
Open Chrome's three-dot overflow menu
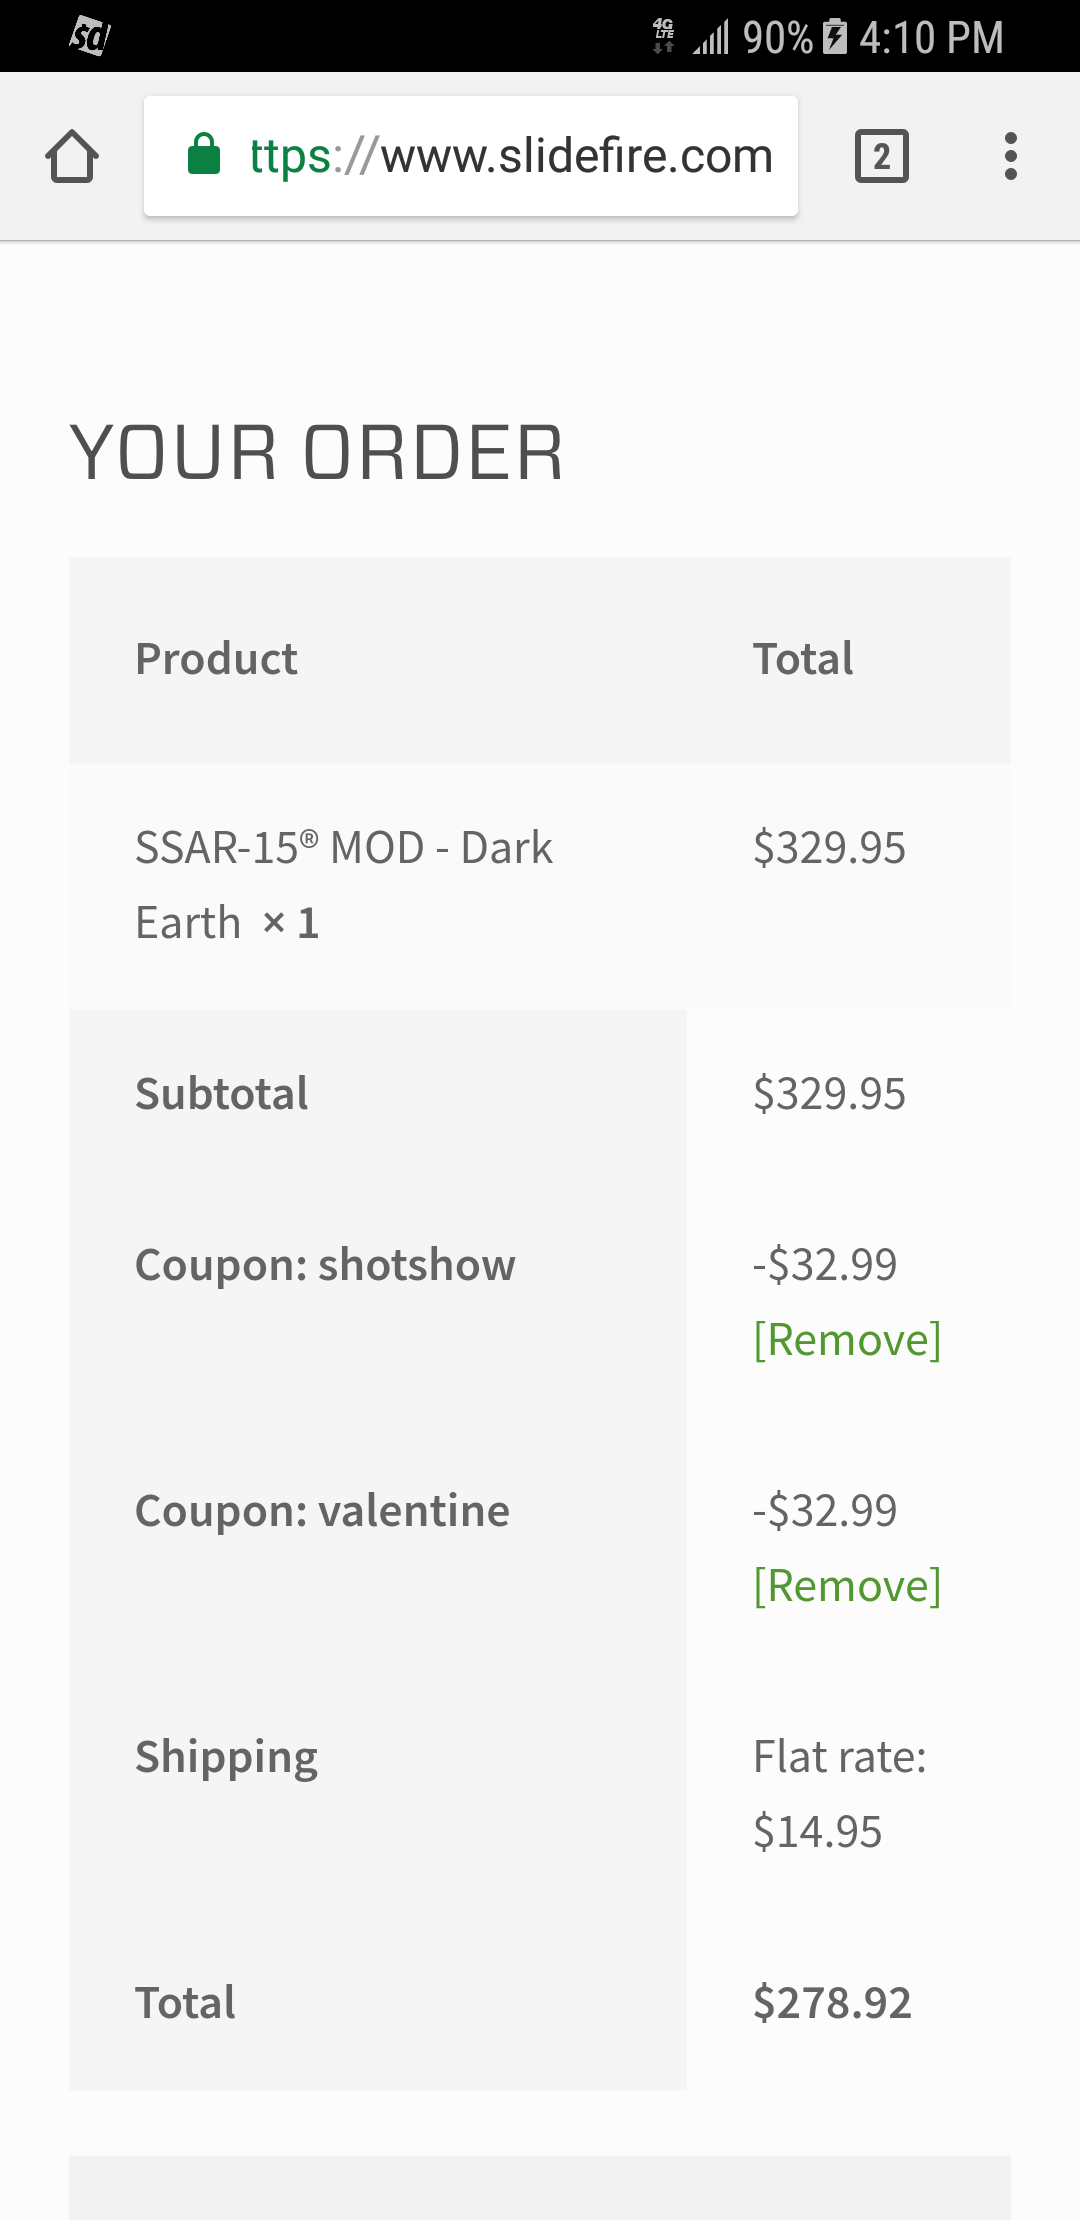1010,155
